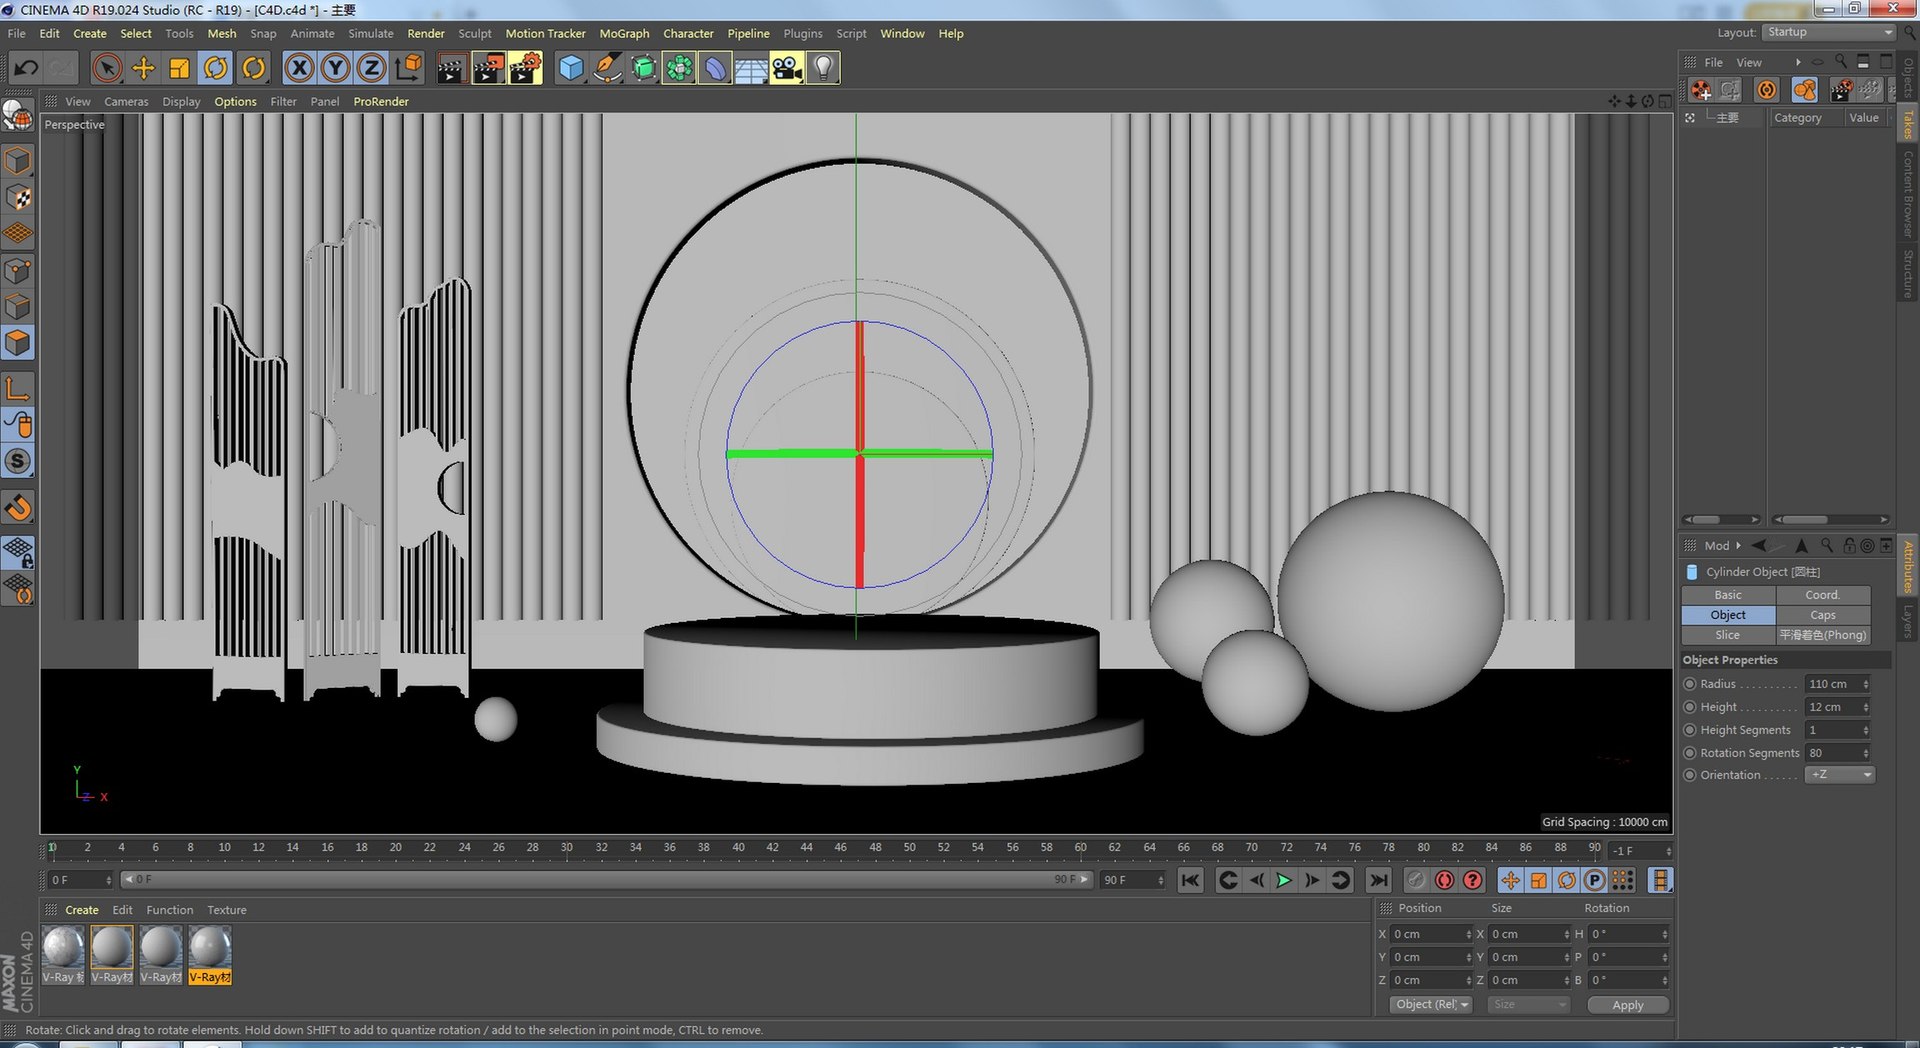
Task: Click the Undo arrow icon
Action: point(26,68)
